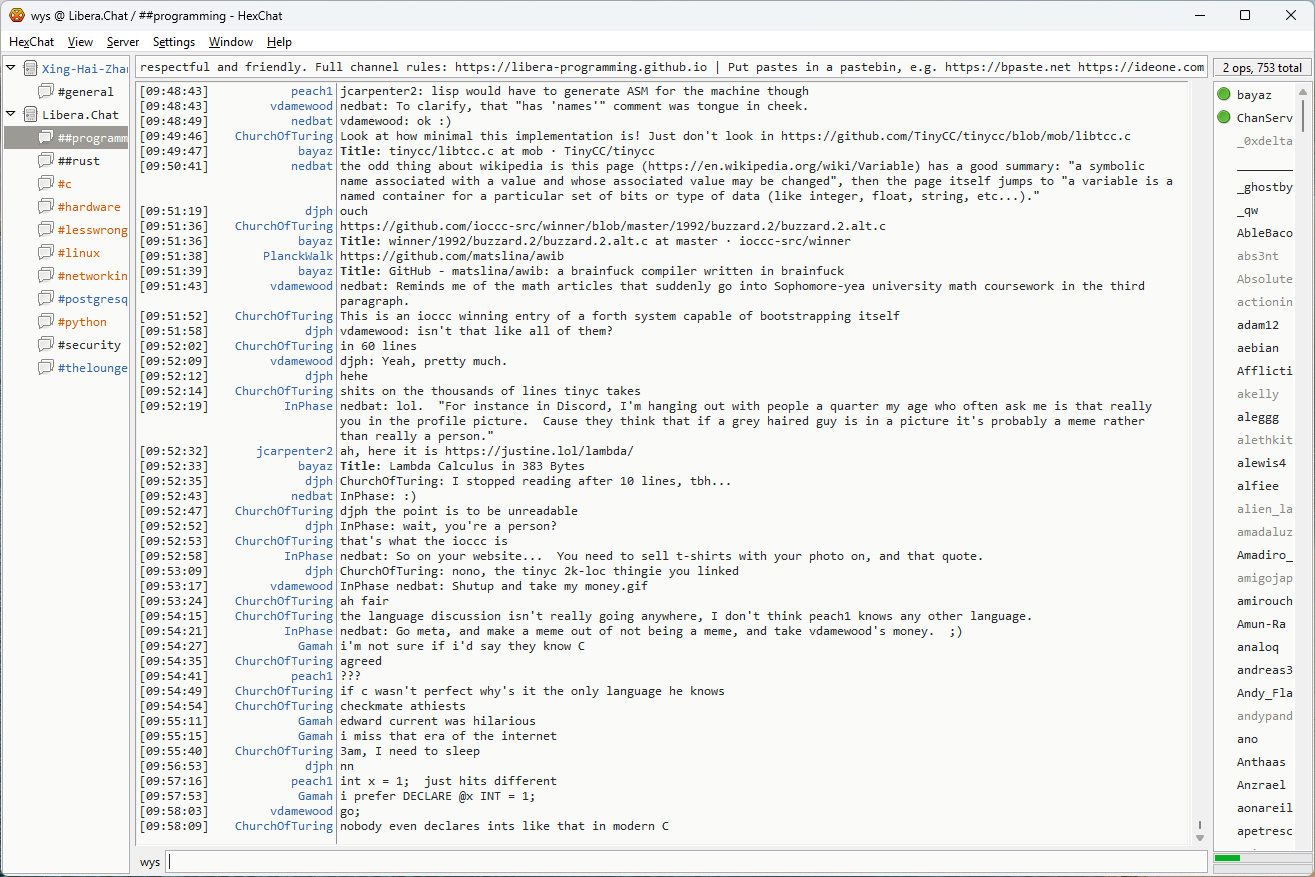The width and height of the screenshot is (1315, 877).
Task: Collapse the Libera.Chat server tree
Action: click(x=11, y=115)
